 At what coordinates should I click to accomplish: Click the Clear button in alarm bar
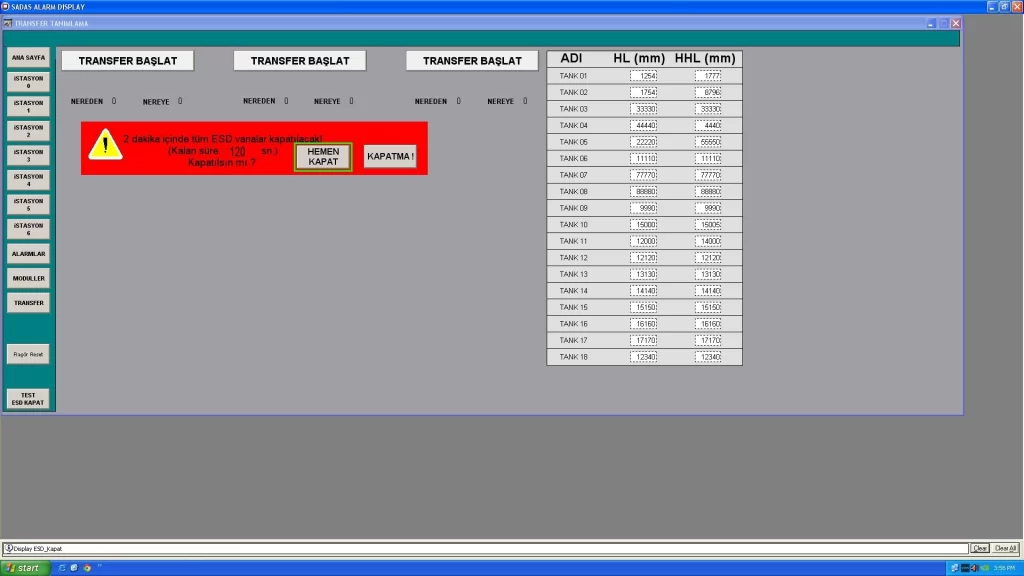[x=980, y=548]
